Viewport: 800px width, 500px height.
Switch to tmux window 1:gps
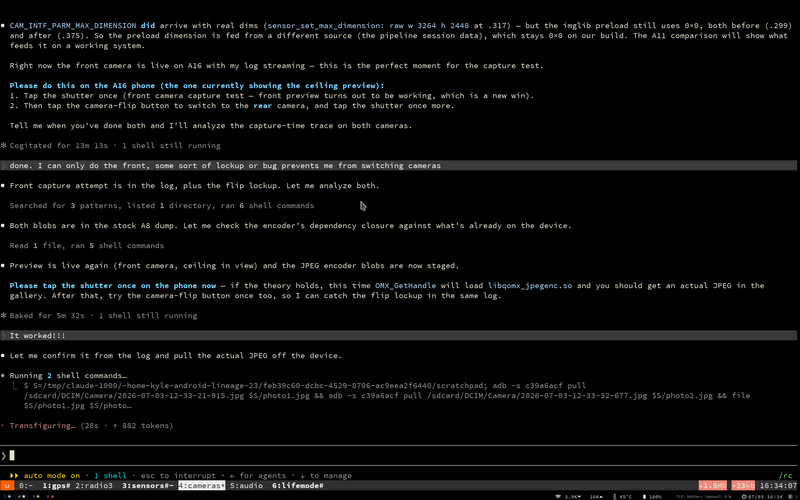click(56, 486)
